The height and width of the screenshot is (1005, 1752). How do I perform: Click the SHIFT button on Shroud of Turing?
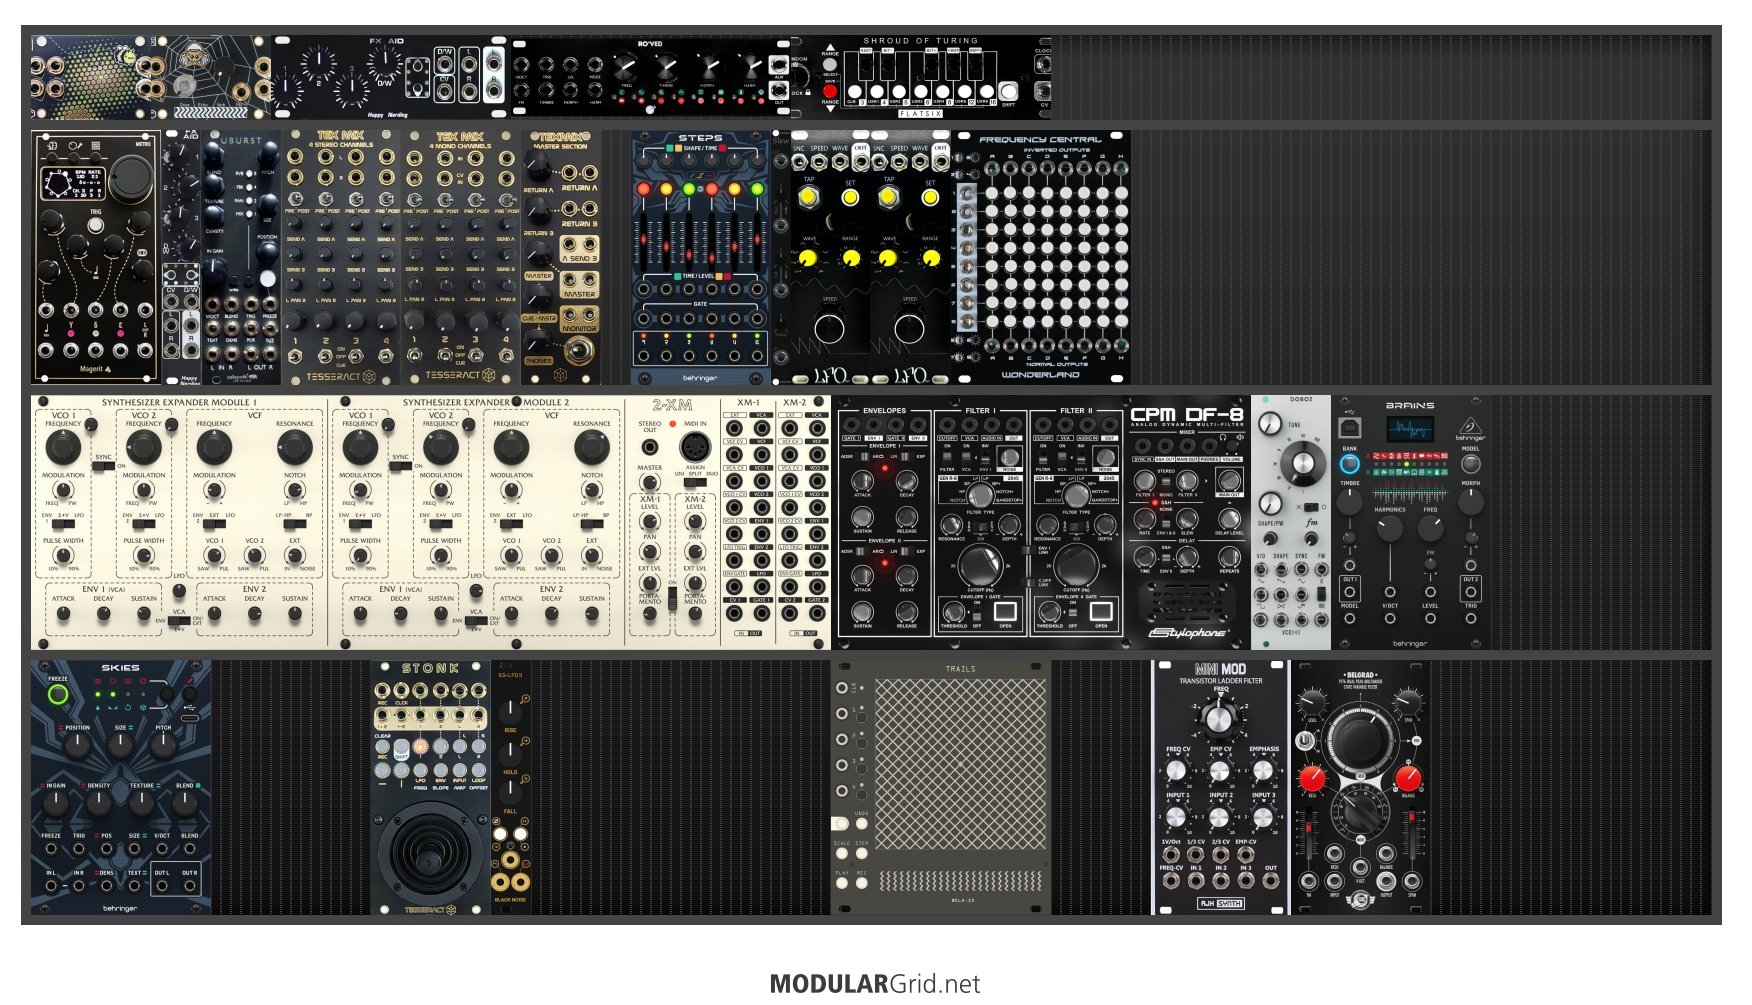pyautogui.click(x=1008, y=91)
